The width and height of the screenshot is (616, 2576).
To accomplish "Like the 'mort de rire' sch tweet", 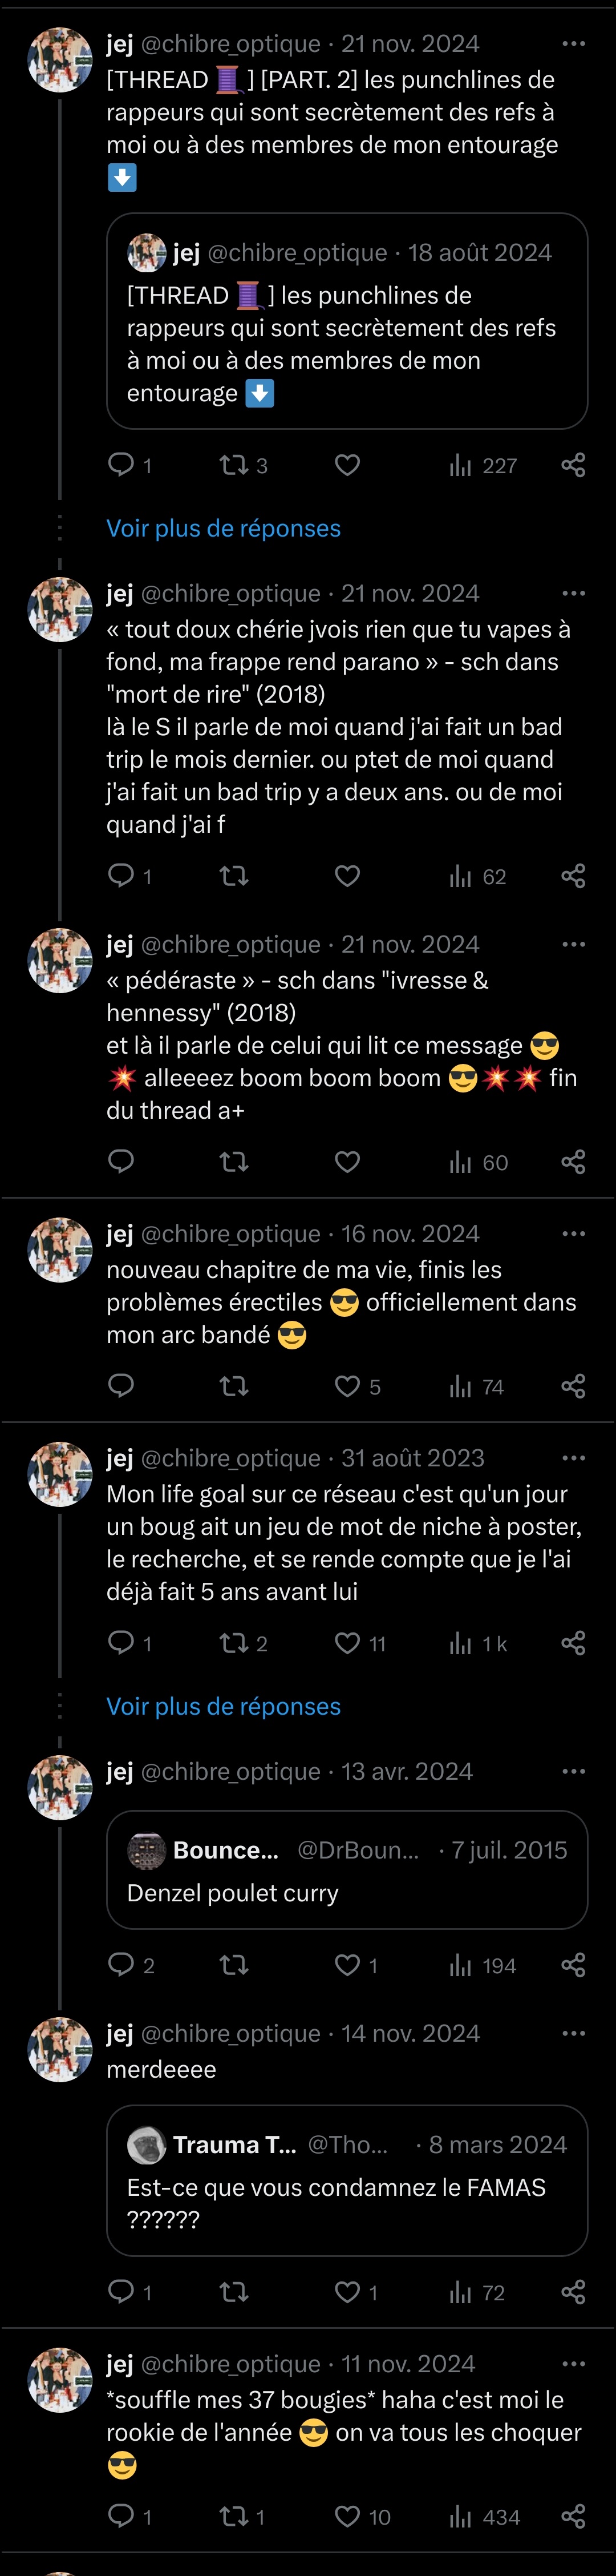I will [347, 876].
